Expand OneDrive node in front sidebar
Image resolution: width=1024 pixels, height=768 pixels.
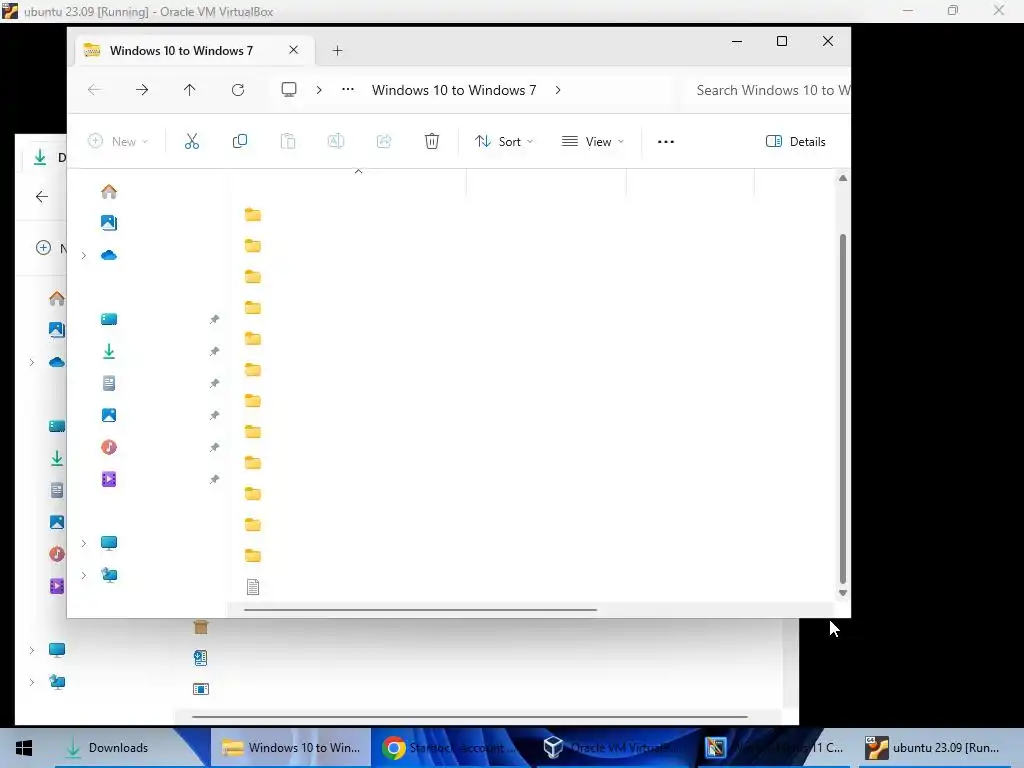point(84,255)
